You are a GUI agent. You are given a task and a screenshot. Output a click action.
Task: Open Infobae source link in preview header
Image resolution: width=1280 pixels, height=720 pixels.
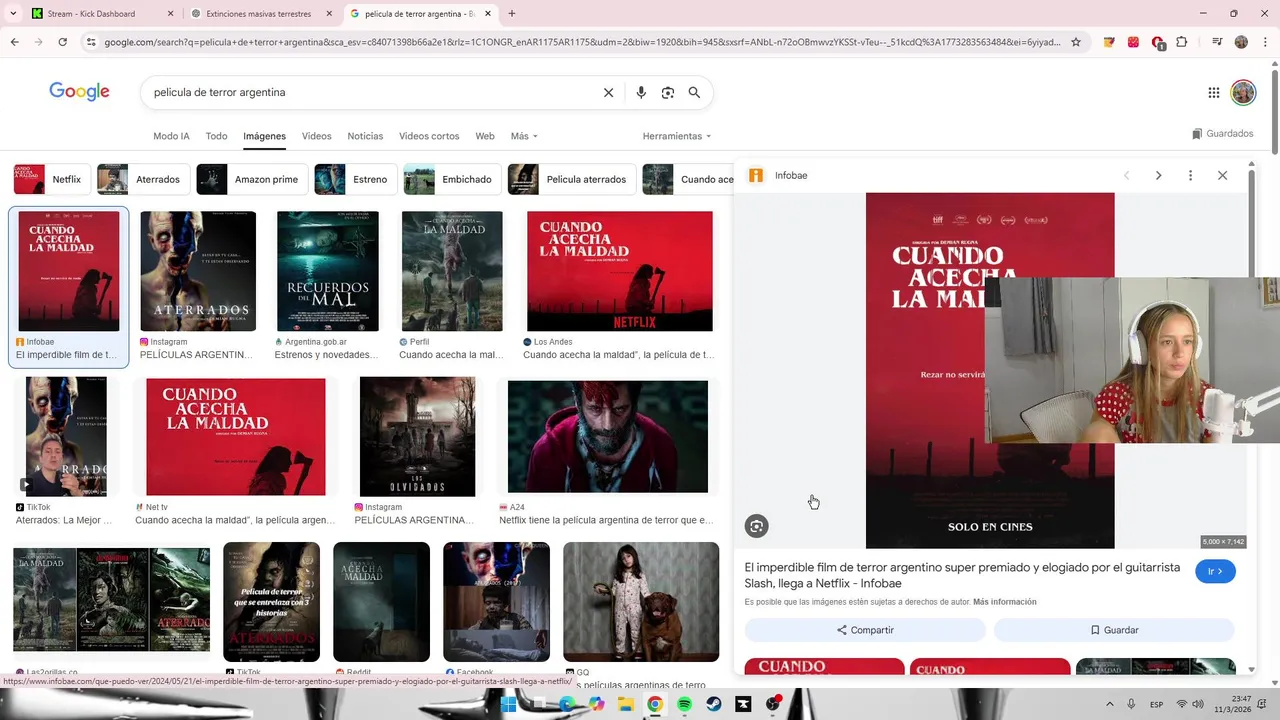tap(778, 175)
